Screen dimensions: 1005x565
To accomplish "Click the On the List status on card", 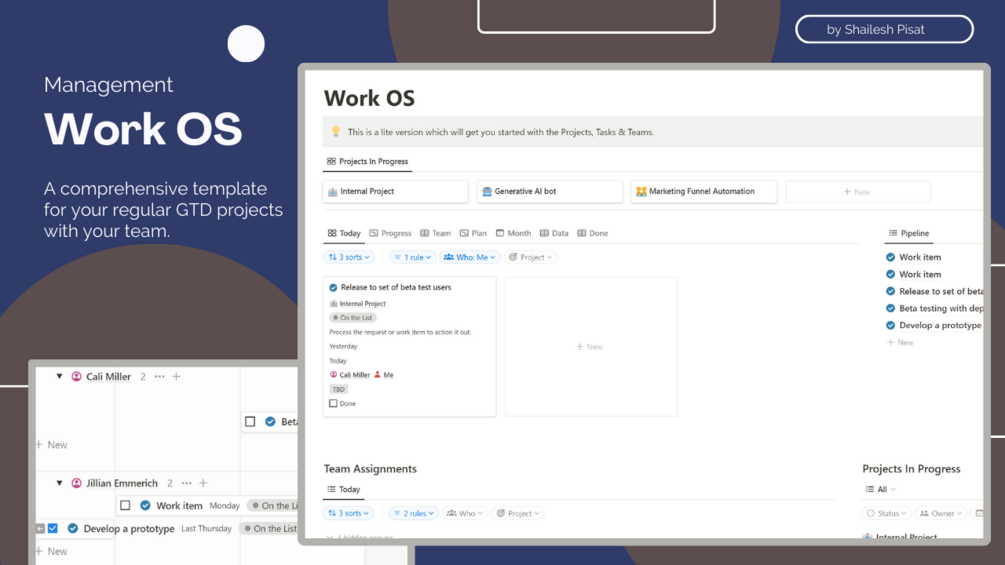I will 353,318.
